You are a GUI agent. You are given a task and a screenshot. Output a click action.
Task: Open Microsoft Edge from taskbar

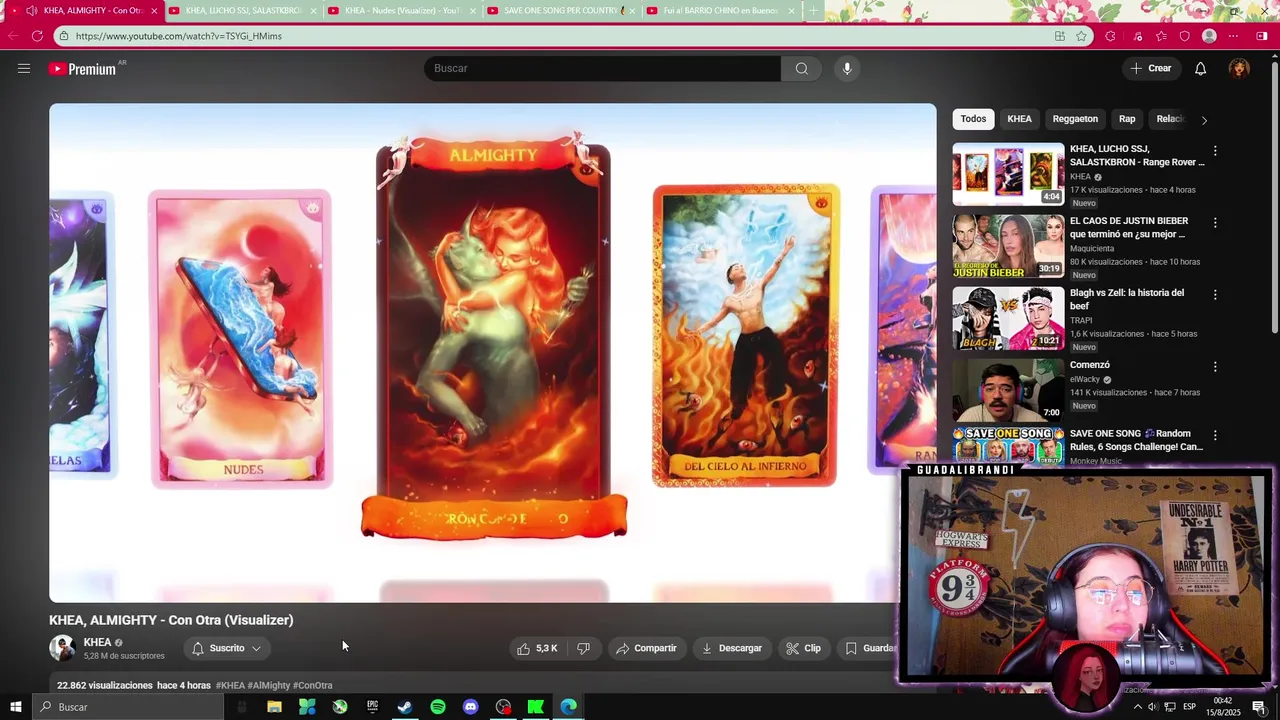[x=568, y=707]
